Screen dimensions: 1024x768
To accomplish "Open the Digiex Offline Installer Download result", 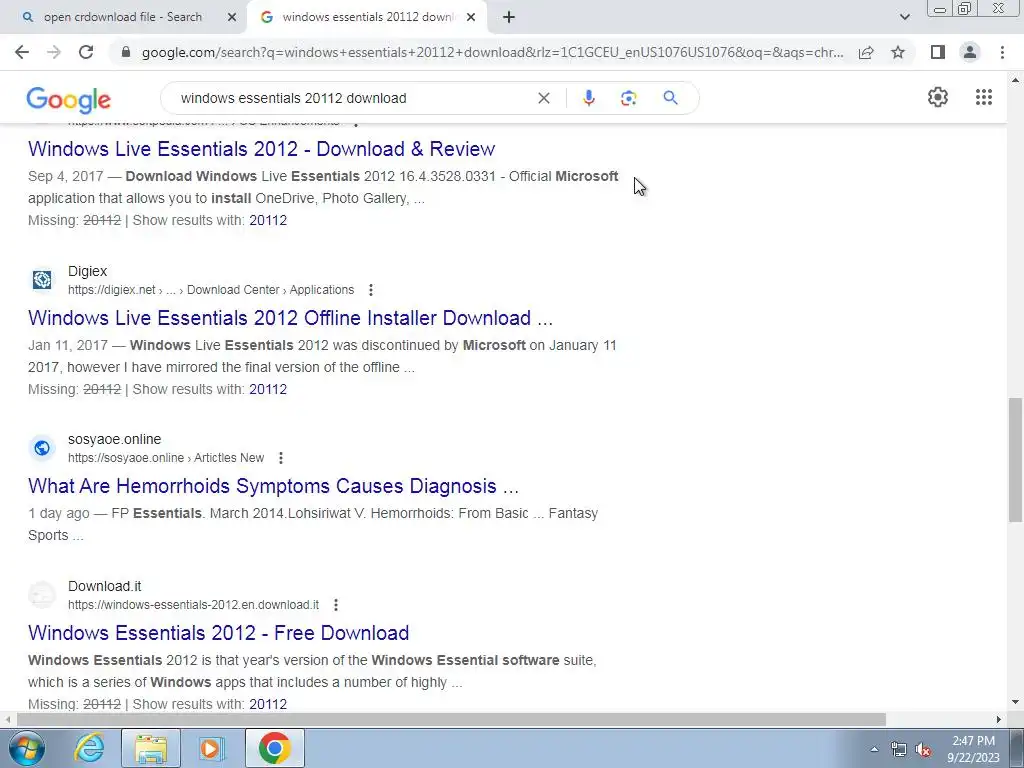I will [291, 318].
